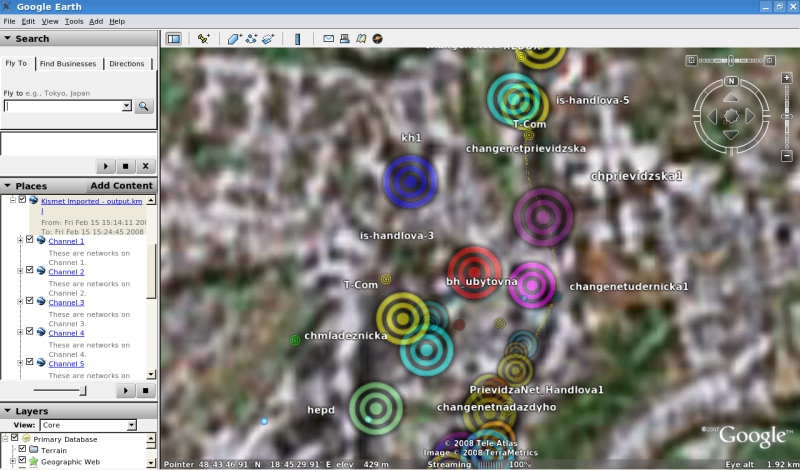Disable the Channel 5 checkbox
This screenshot has height=470, width=800.
(x=30, y=362)
